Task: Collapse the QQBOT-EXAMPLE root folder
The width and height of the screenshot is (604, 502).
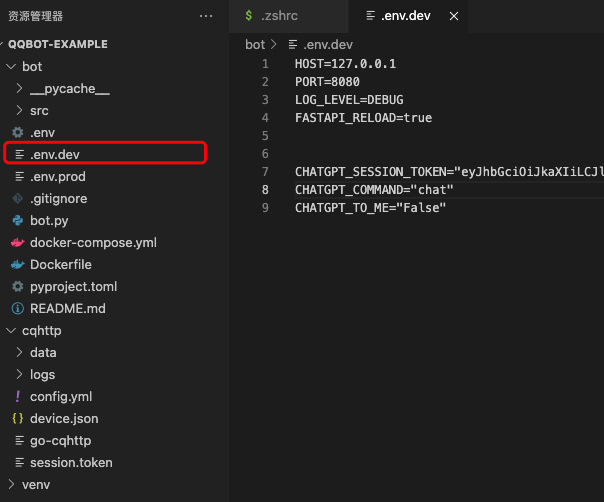Action: [58, 44]
